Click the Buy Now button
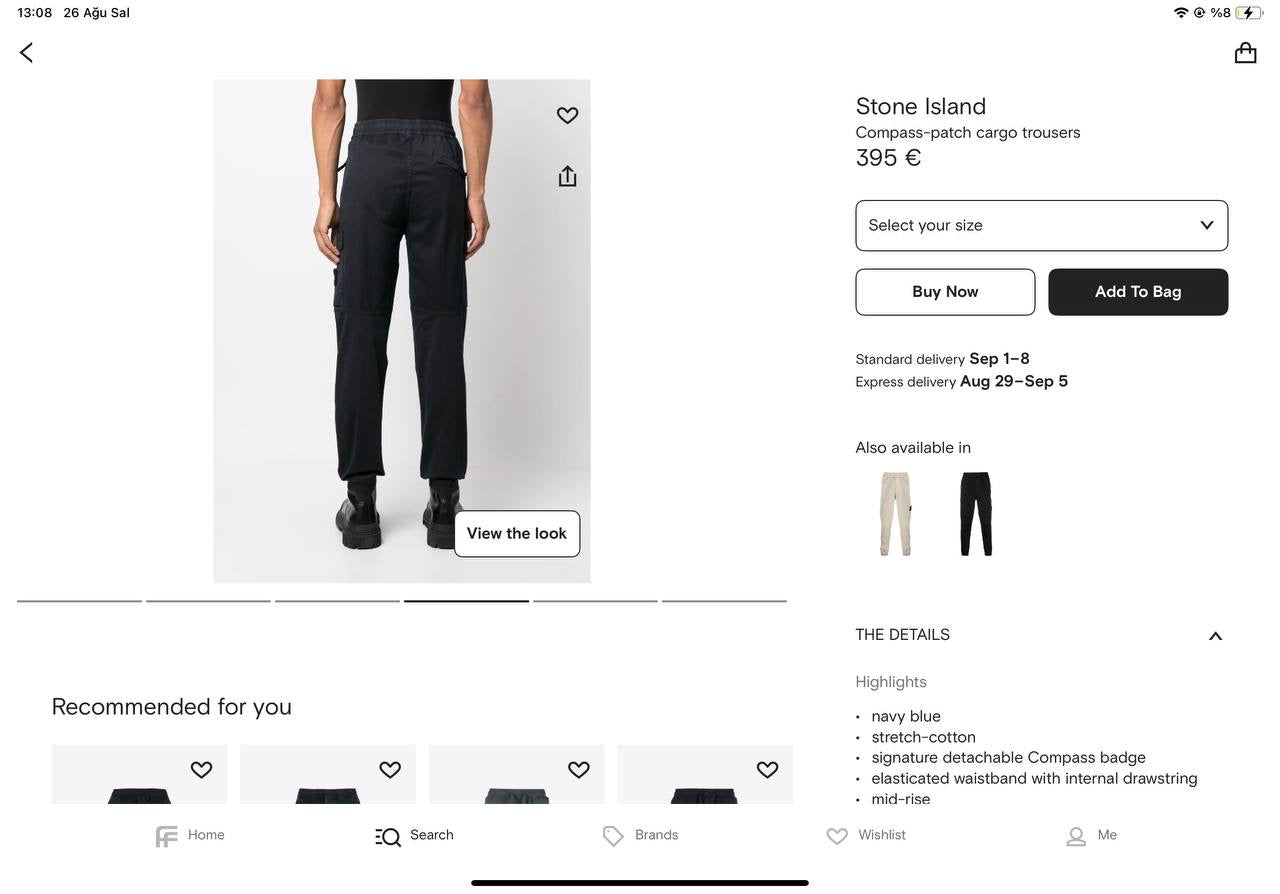This screenshot has width=1280, height=894. click(945, 292)
